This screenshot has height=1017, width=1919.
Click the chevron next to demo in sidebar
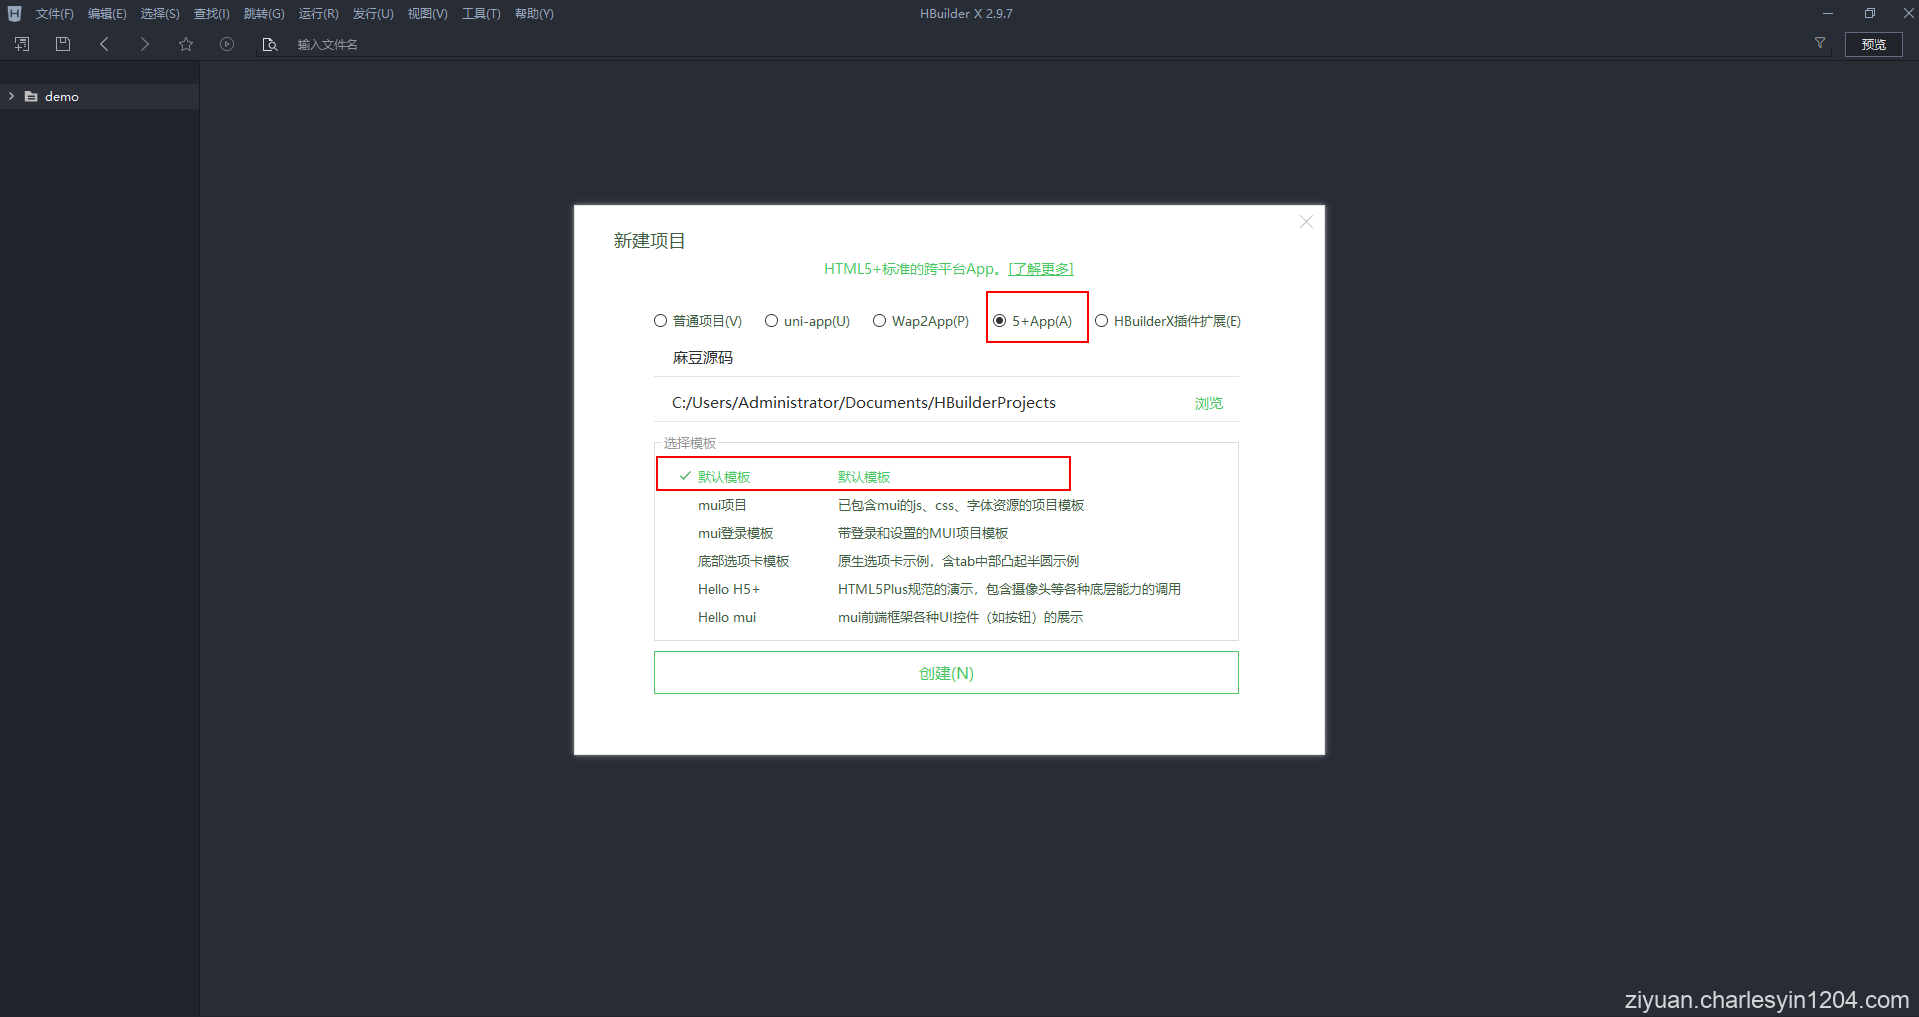pos(10,96)
